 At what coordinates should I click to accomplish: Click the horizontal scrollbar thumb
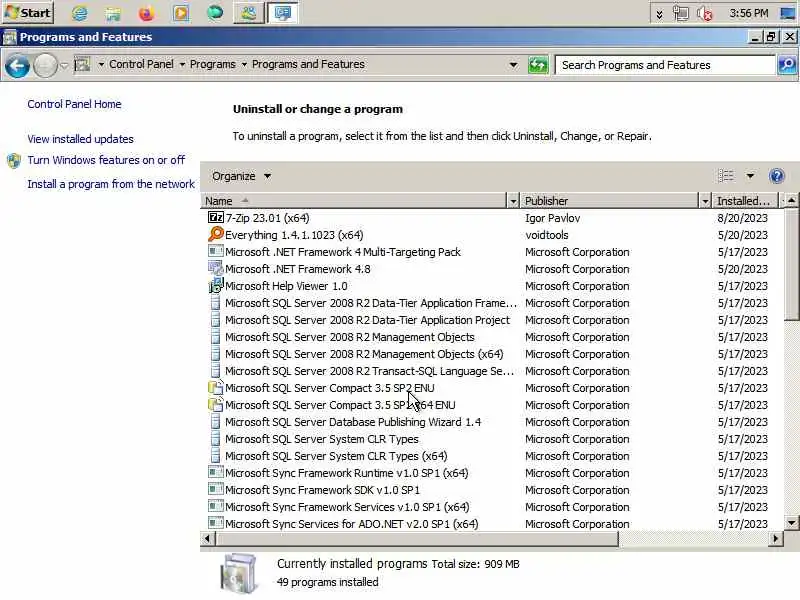pos(417,538)
